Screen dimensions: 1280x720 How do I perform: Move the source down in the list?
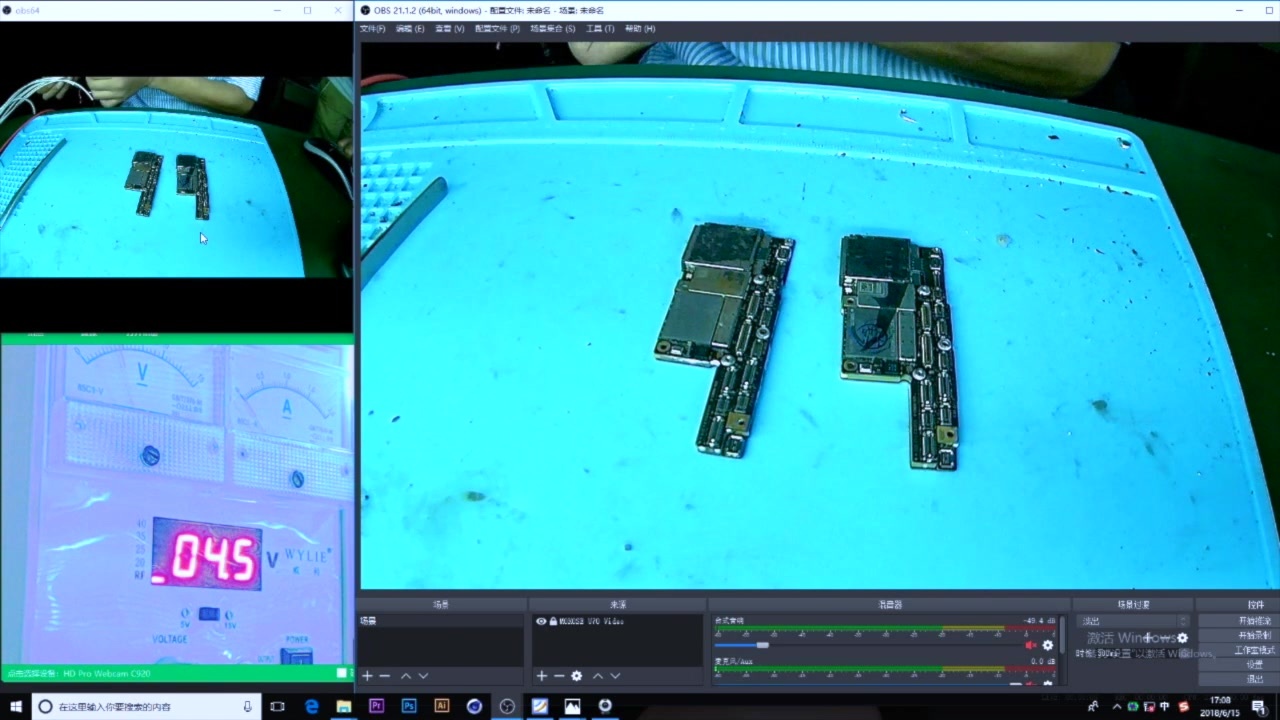(615, 676)
